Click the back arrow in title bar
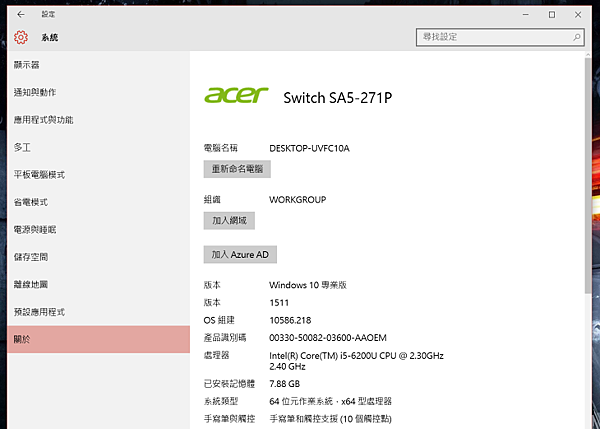The image size is (600, 429). pos(21,15)
